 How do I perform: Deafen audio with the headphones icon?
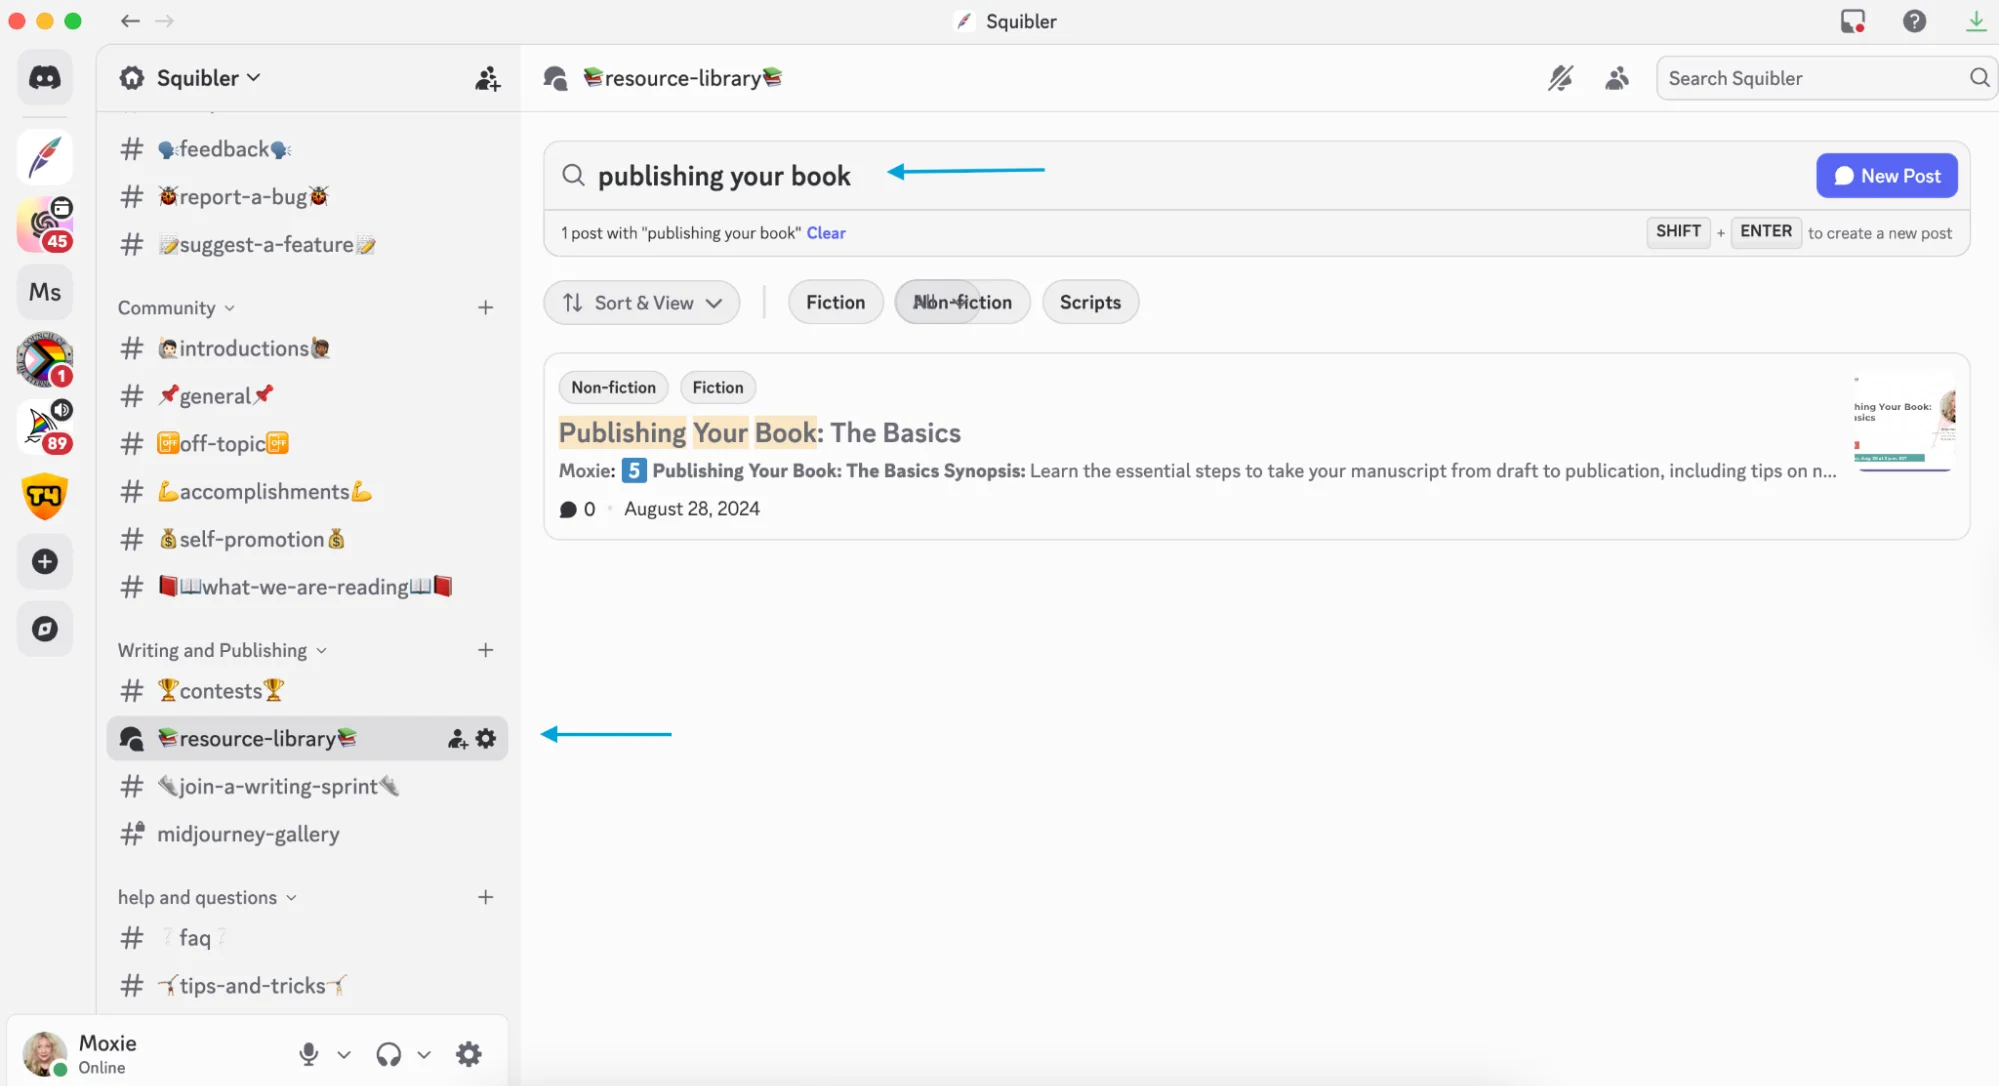click(389, 1054)
